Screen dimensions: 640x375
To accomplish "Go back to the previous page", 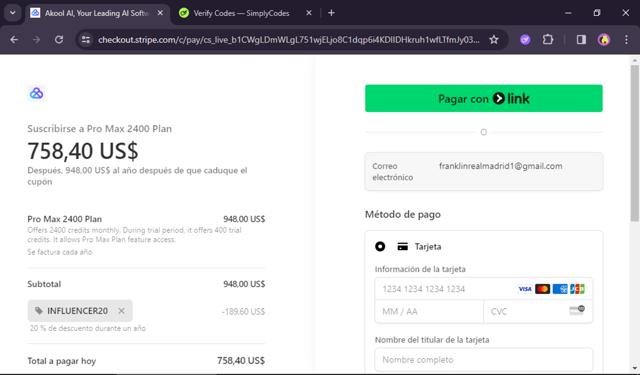I will pyautogui.click(x=14, y=40).
